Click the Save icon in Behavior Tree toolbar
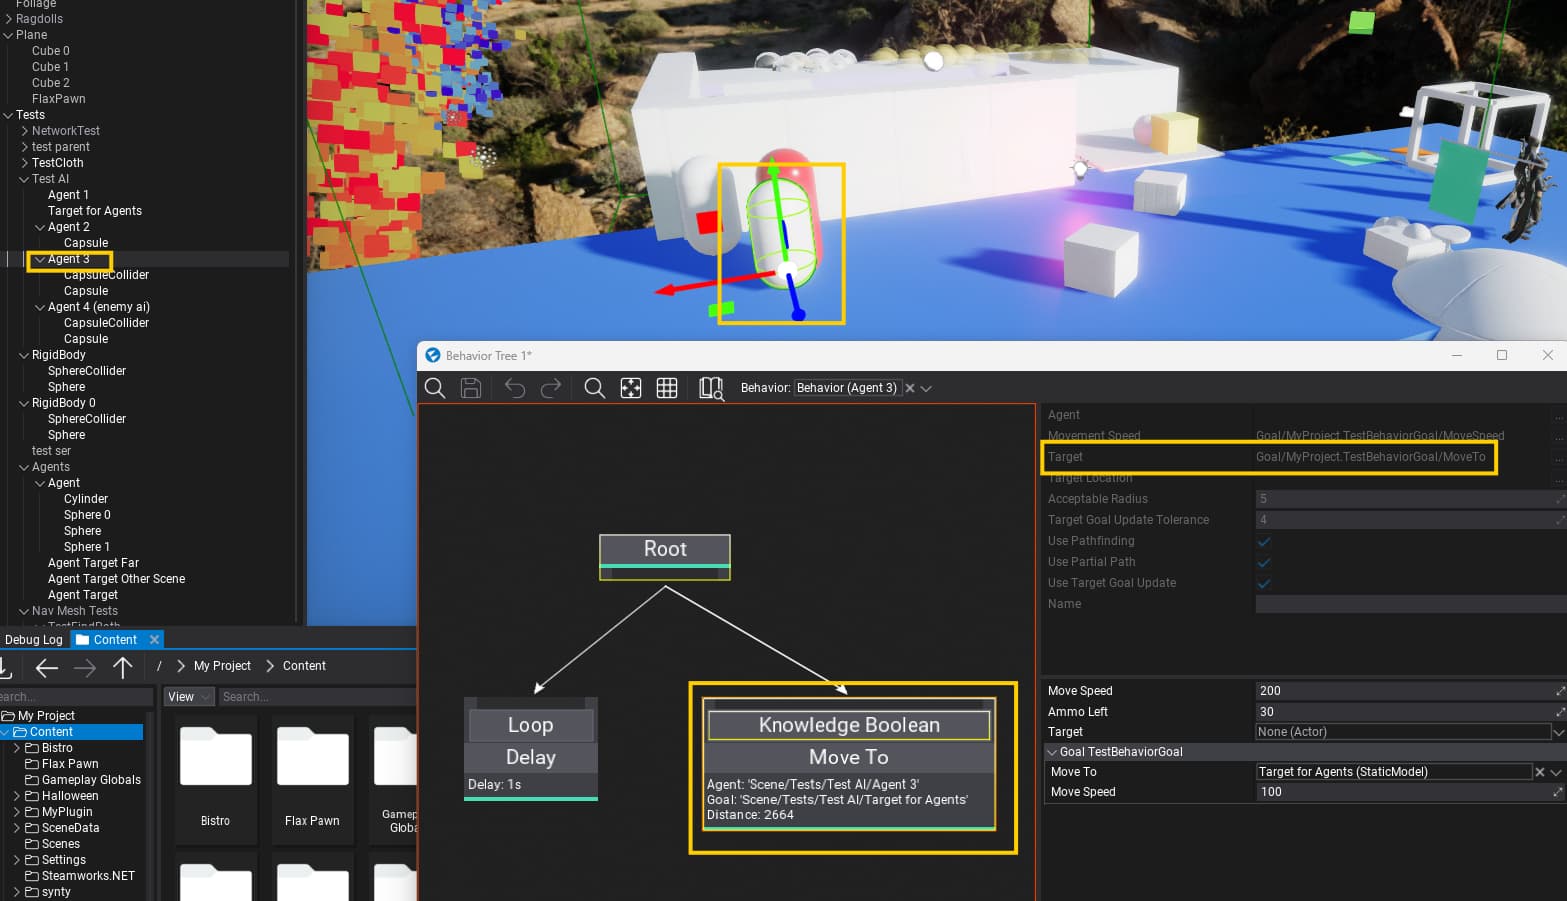1567x901 pixels. coord(471,388)
